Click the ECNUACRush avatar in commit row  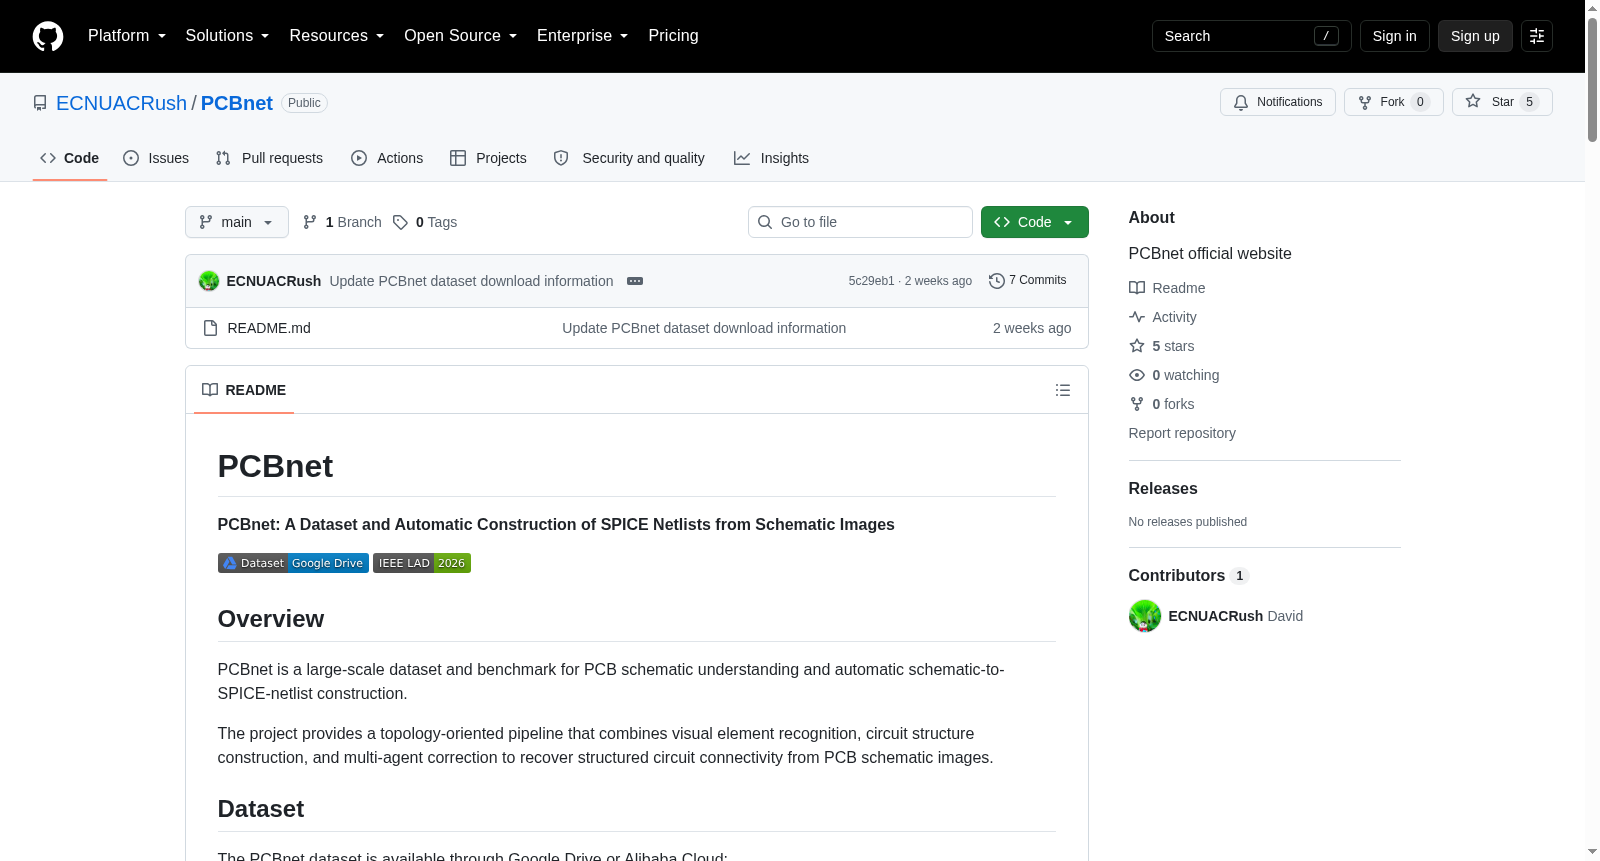[209, 281]
